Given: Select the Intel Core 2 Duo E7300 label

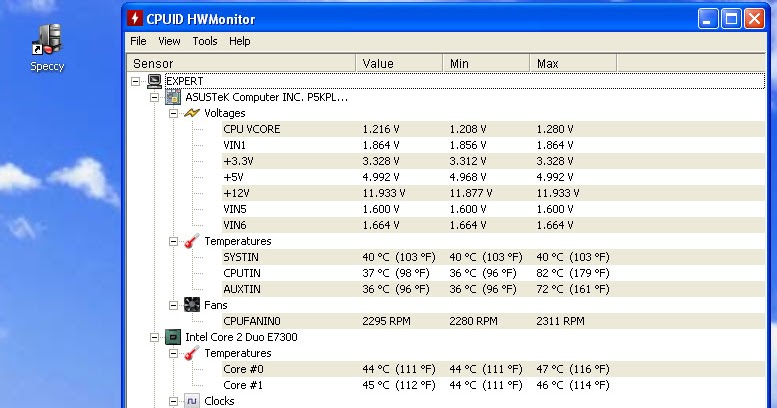Looking at the screenshot, I should 241,337.
